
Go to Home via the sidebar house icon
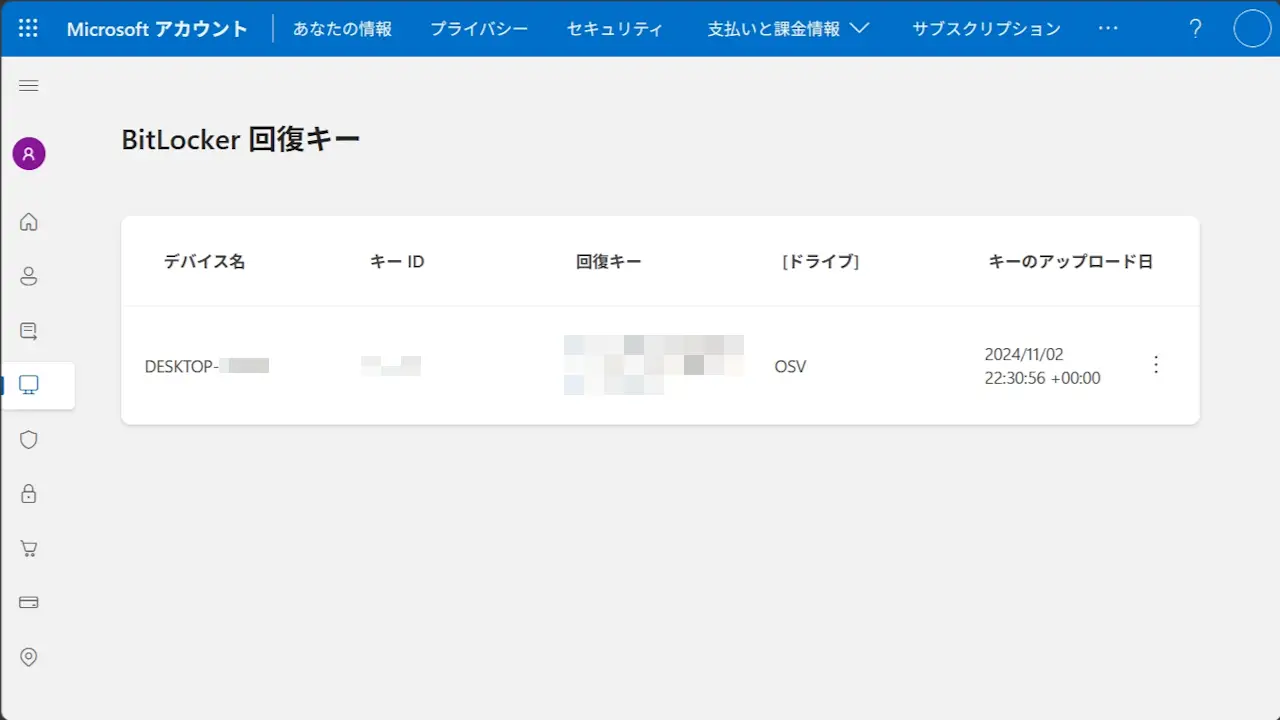(29, 222)
